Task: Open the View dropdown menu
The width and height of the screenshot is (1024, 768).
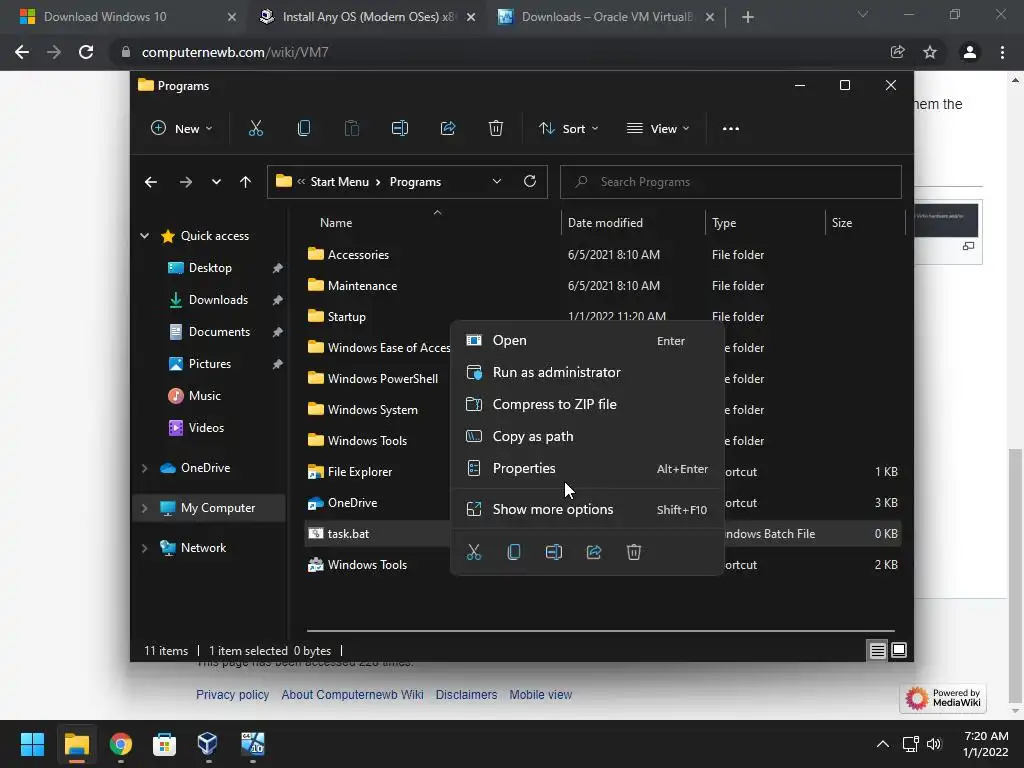Action: point(658,129)
